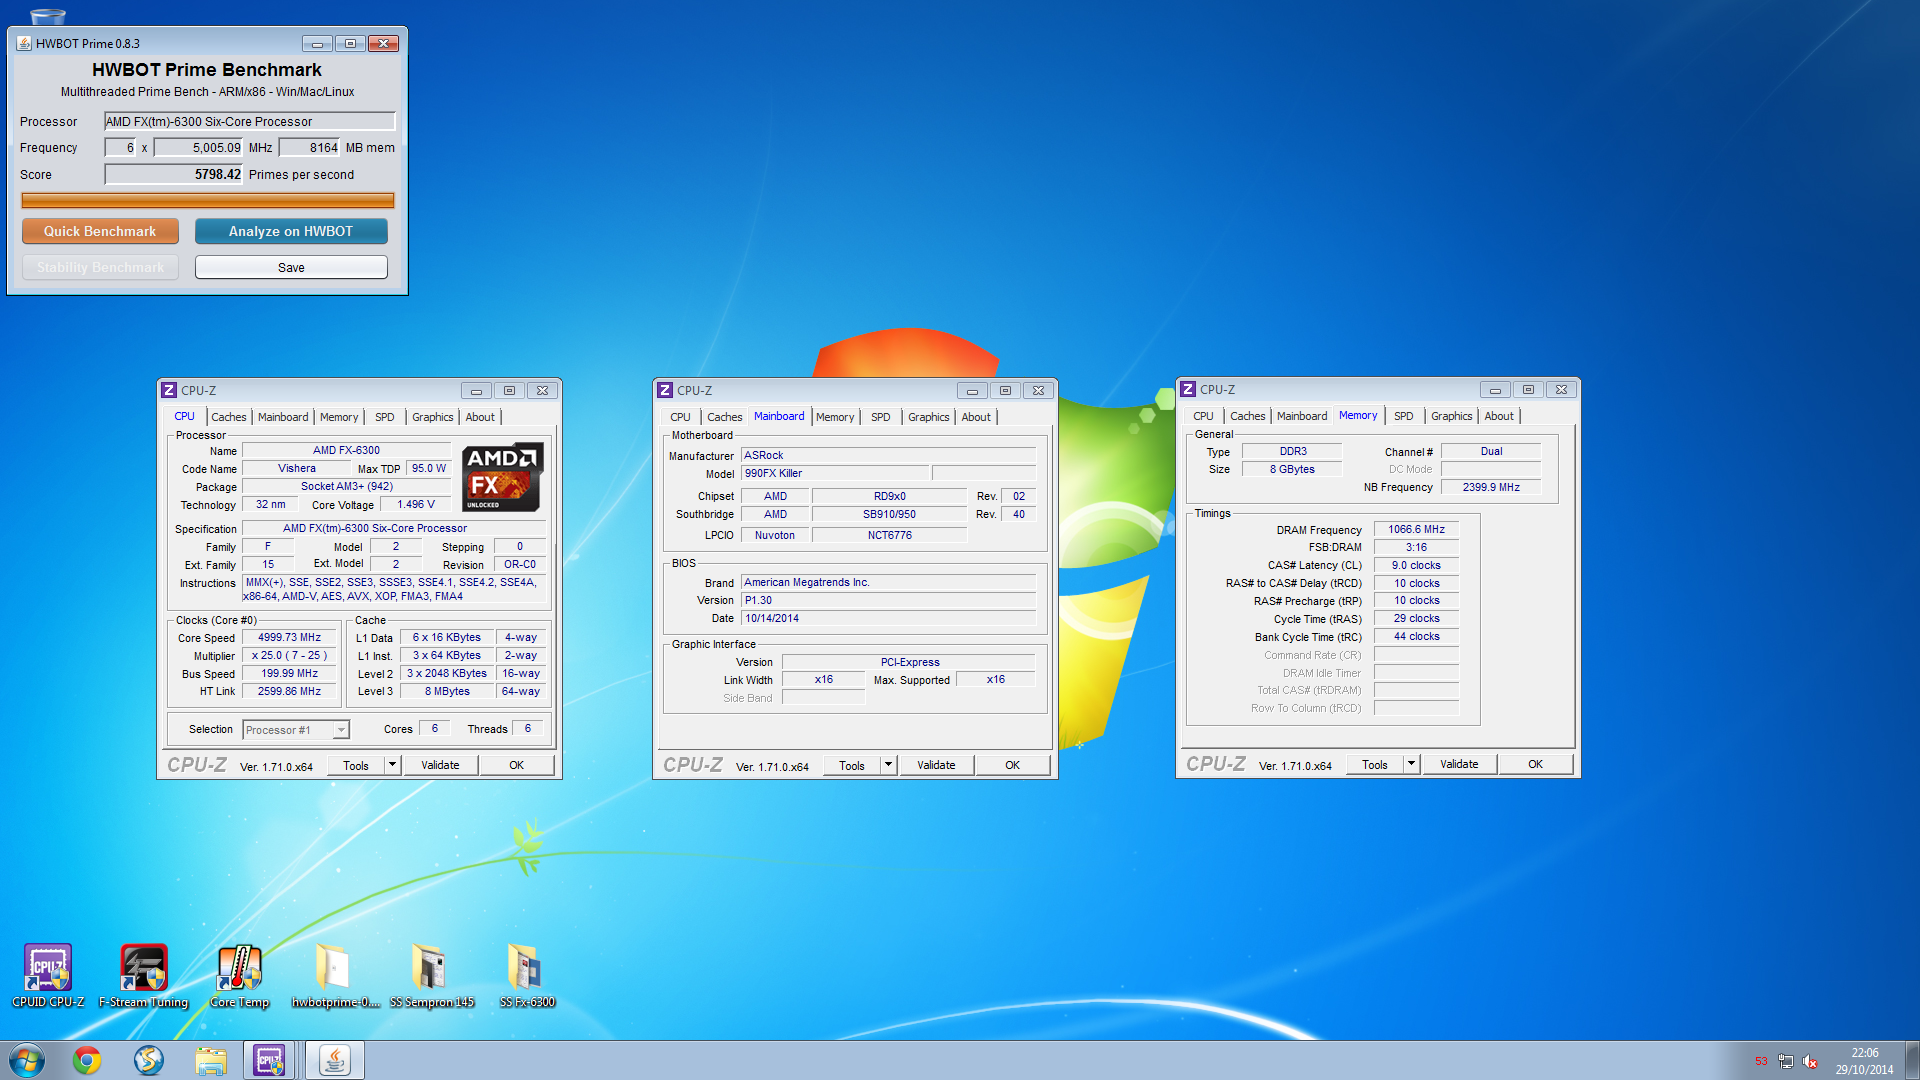Click the CPU-Z Z icon in CPU window
This screenshot has height=1080, width=1920.
[169, 390]
